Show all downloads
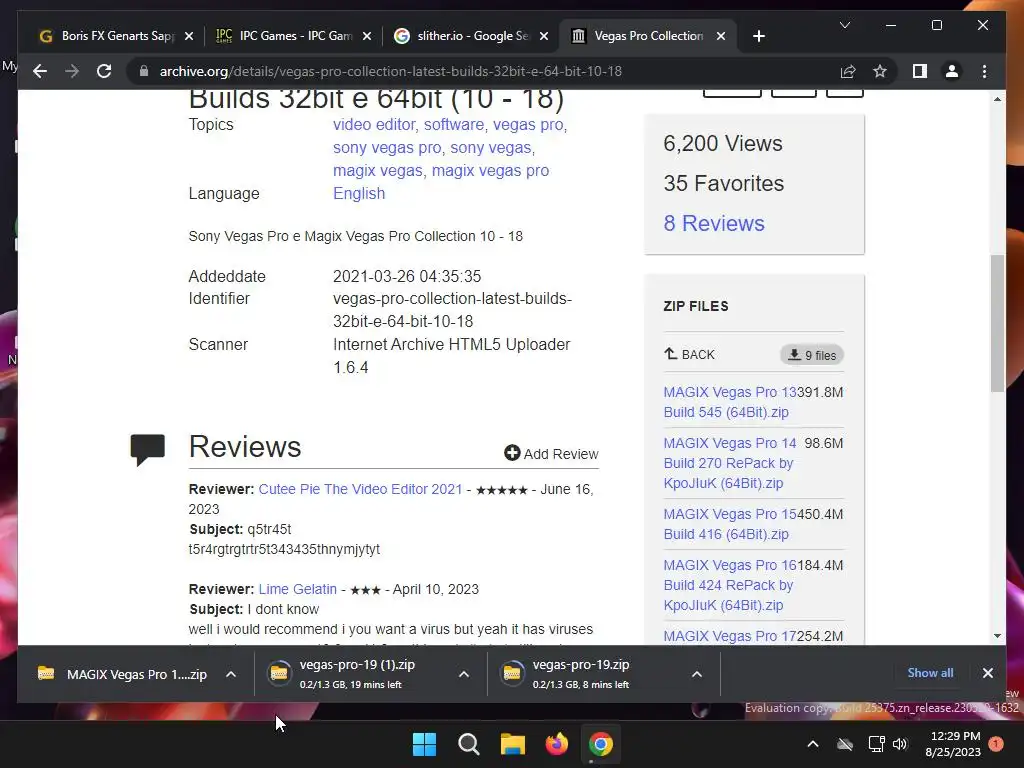Screen dimensions: 1024x768 [x=930, y=673]
